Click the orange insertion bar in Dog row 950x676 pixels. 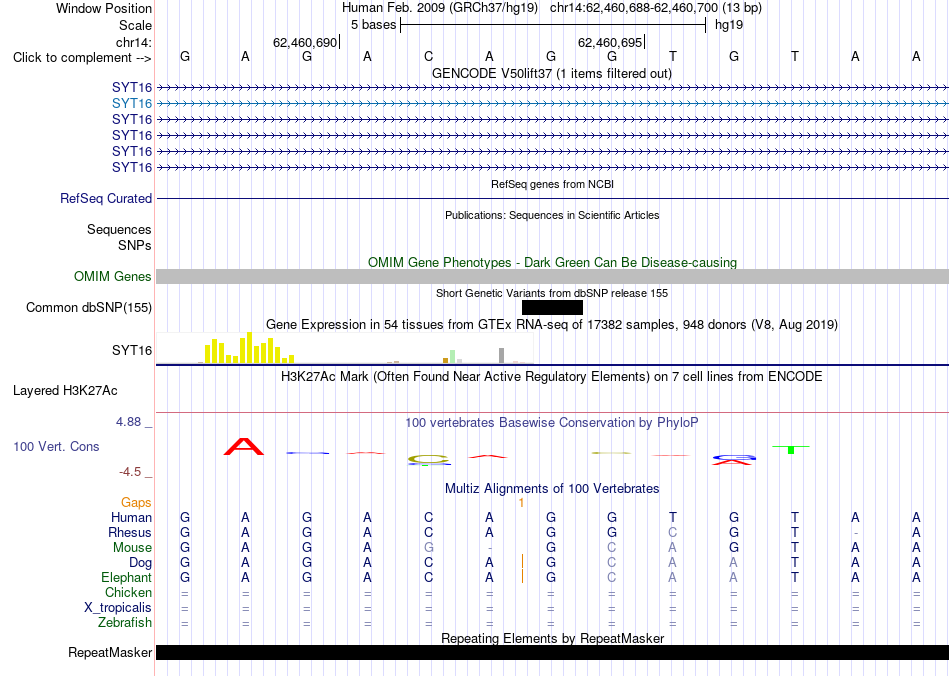(522, 562)
